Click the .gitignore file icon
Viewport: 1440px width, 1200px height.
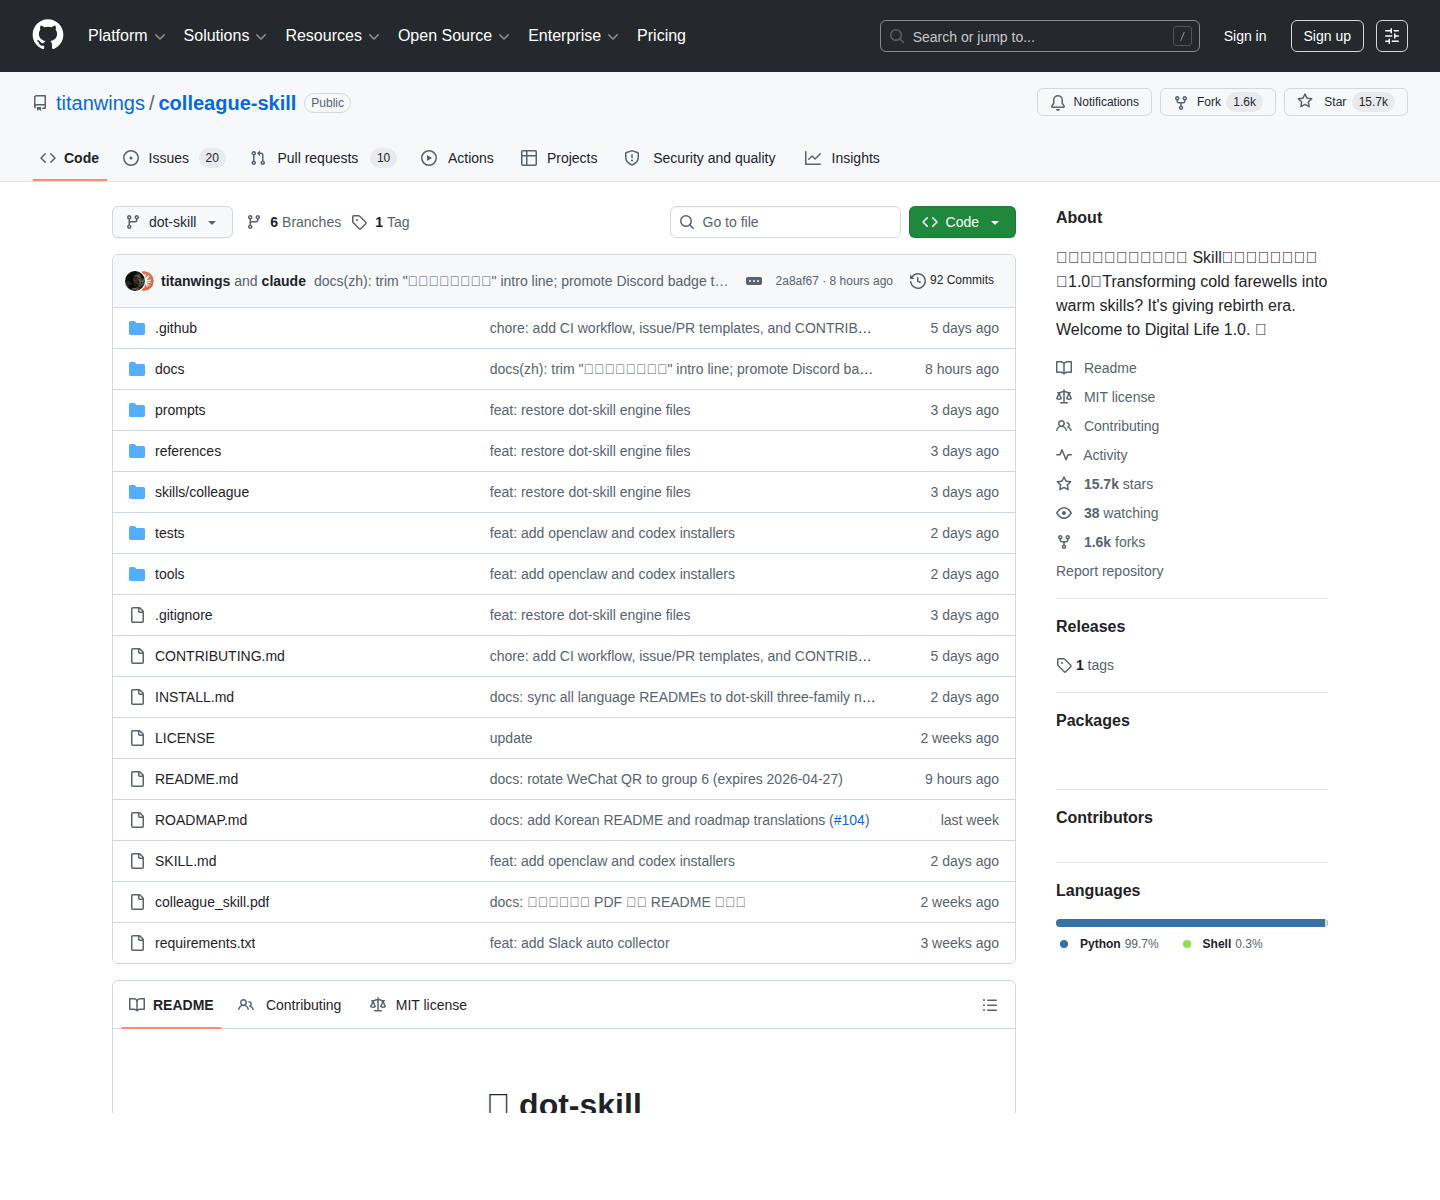pyautogui.click(x=137, y=615)
